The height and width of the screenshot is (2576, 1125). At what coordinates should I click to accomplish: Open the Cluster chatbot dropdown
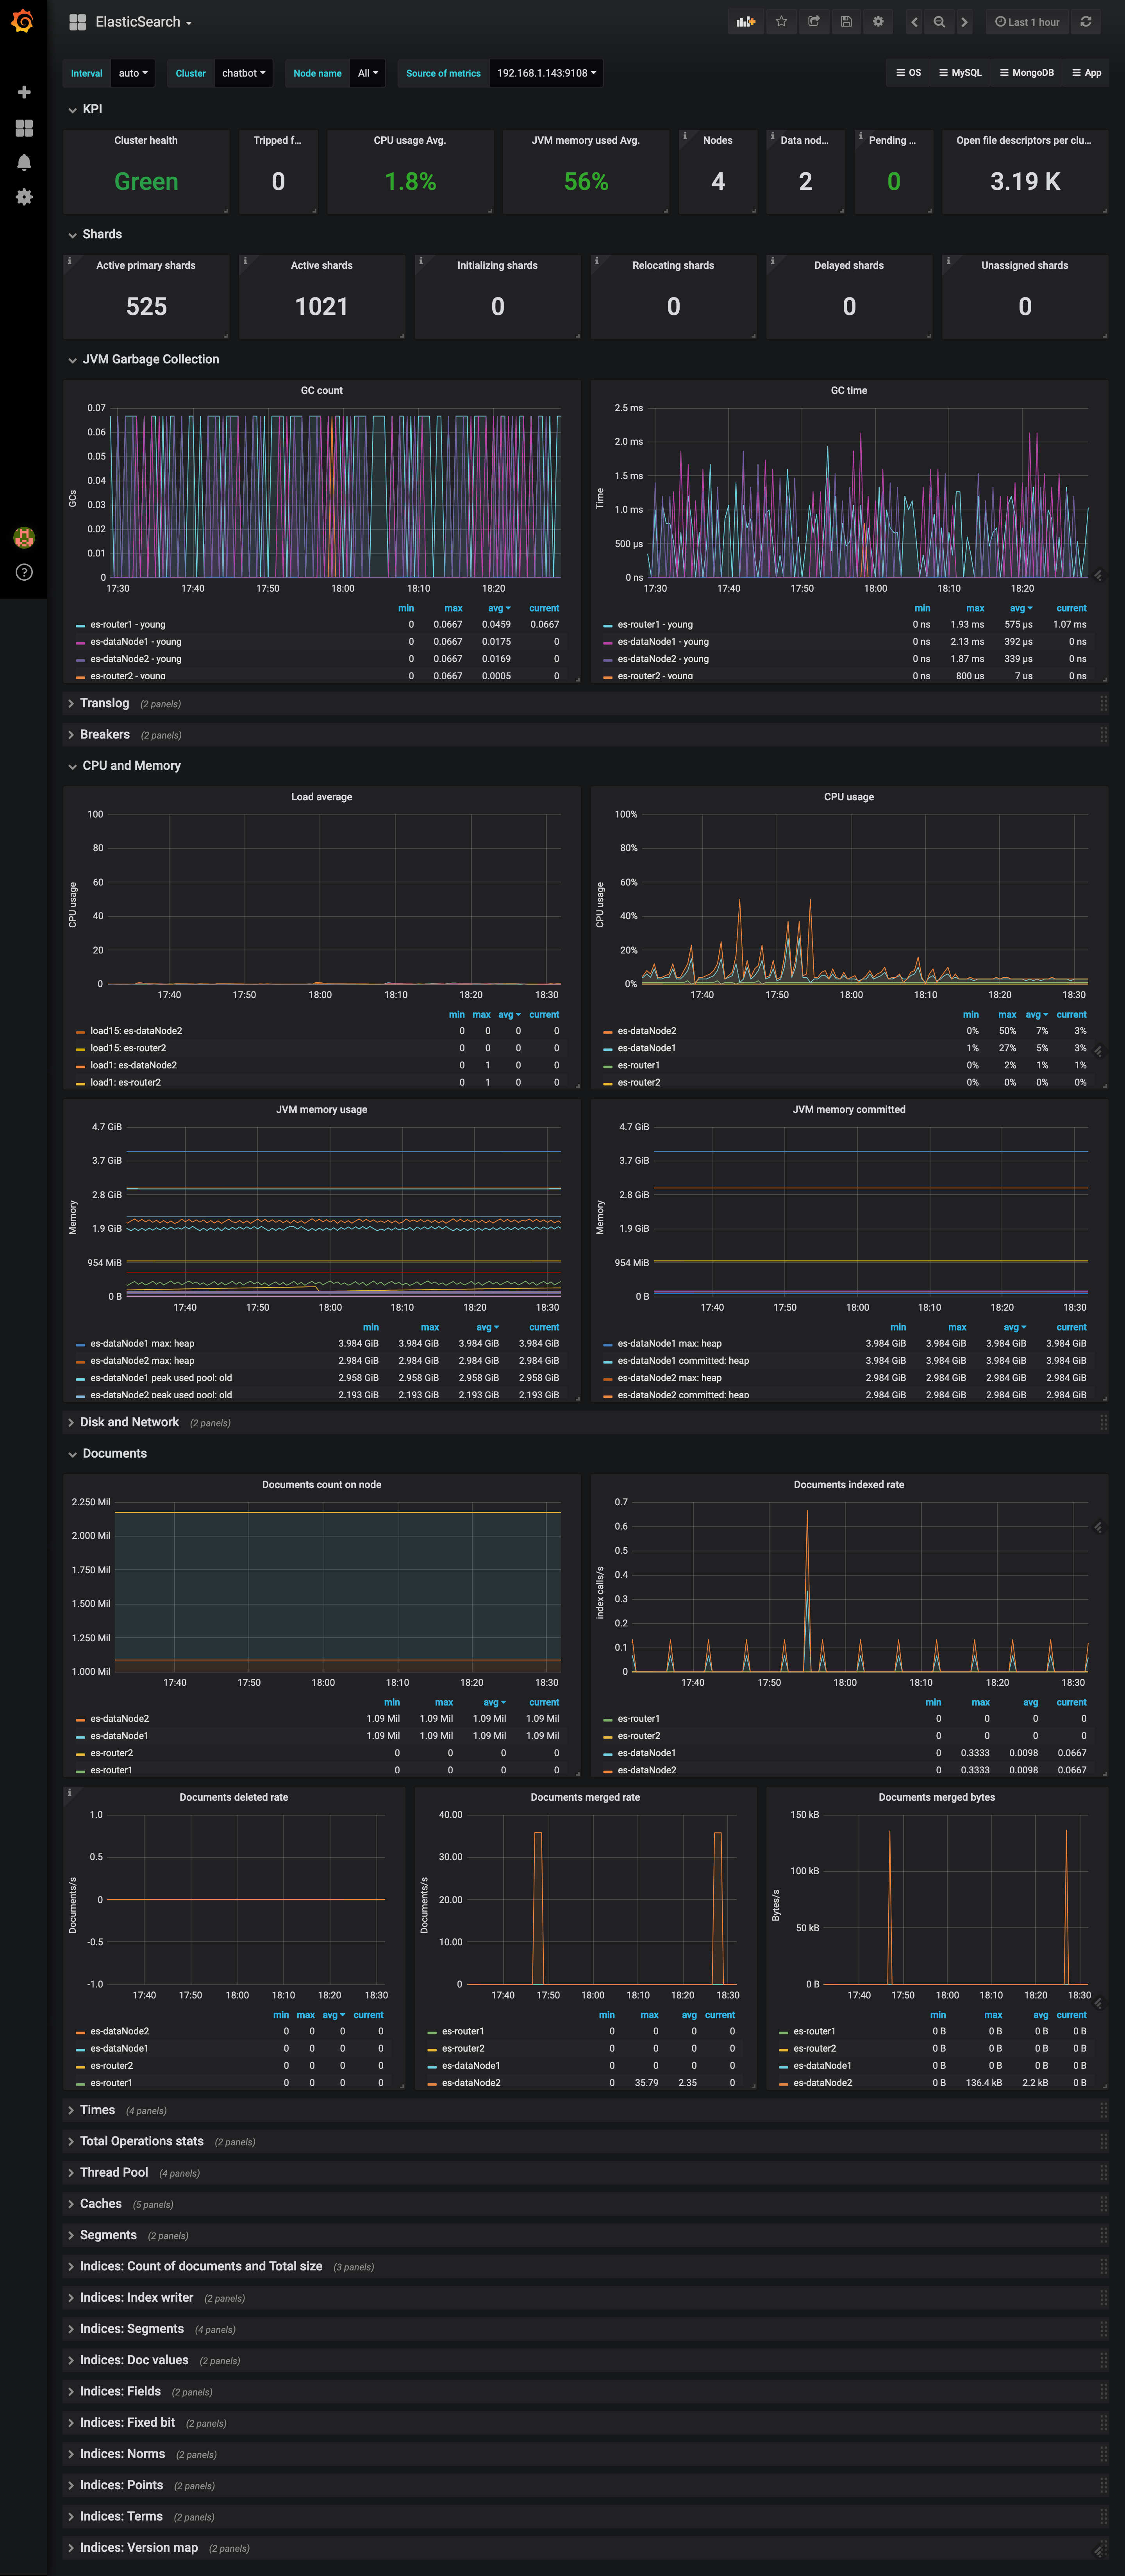244,73
